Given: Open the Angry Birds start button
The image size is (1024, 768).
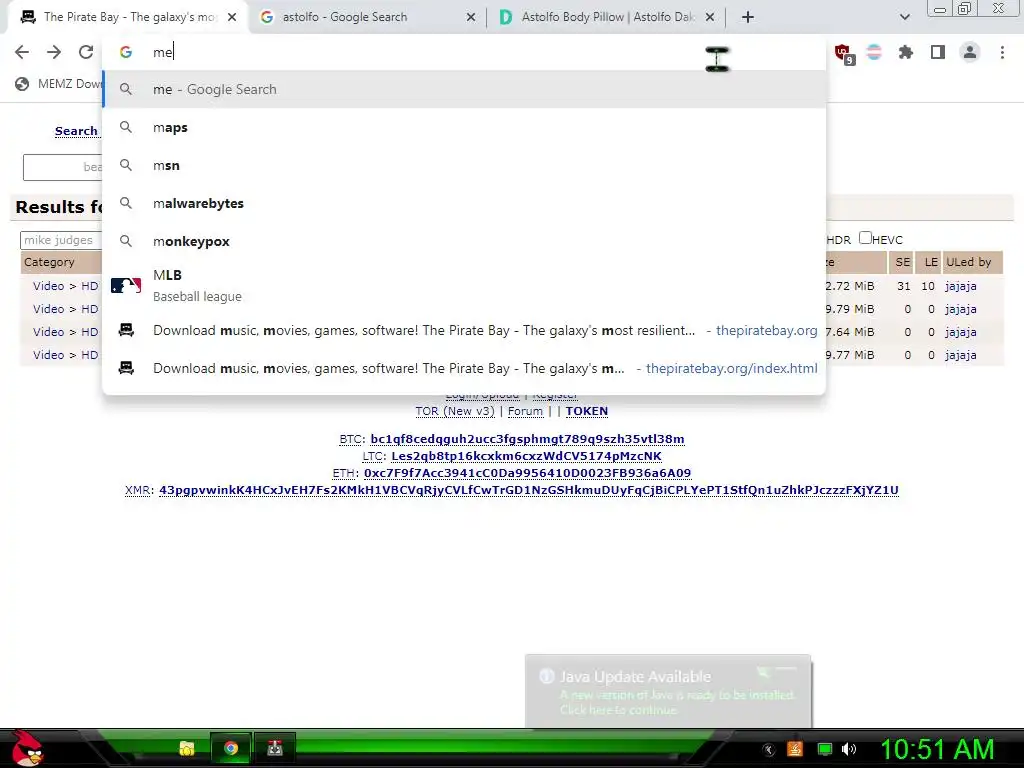Looking at the screenshot, I should pyautogui.click(x=26, y=748).
